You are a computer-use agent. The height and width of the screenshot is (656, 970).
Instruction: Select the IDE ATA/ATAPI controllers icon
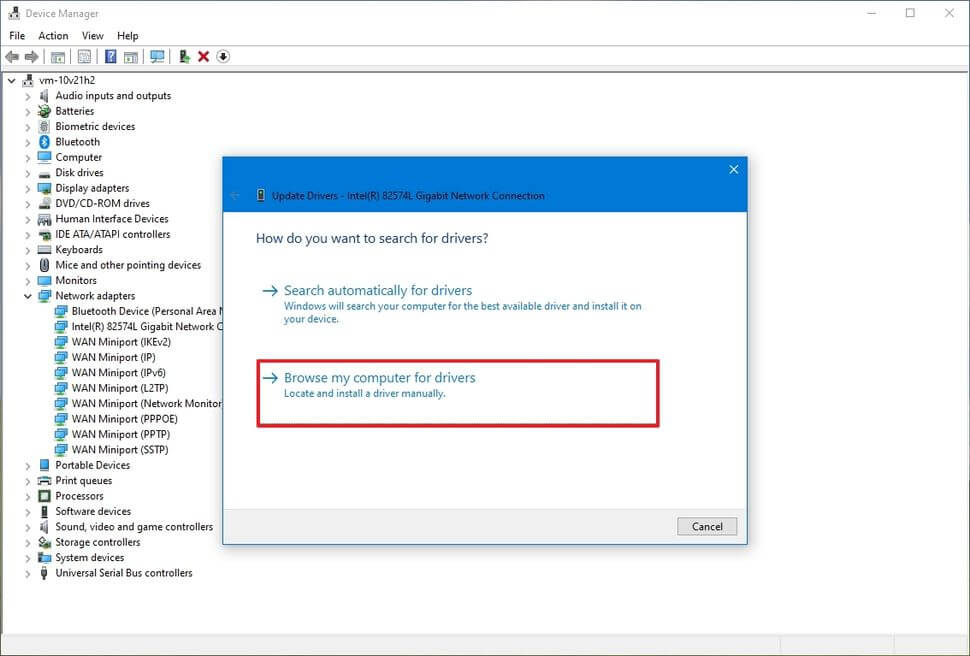(44, 235)
